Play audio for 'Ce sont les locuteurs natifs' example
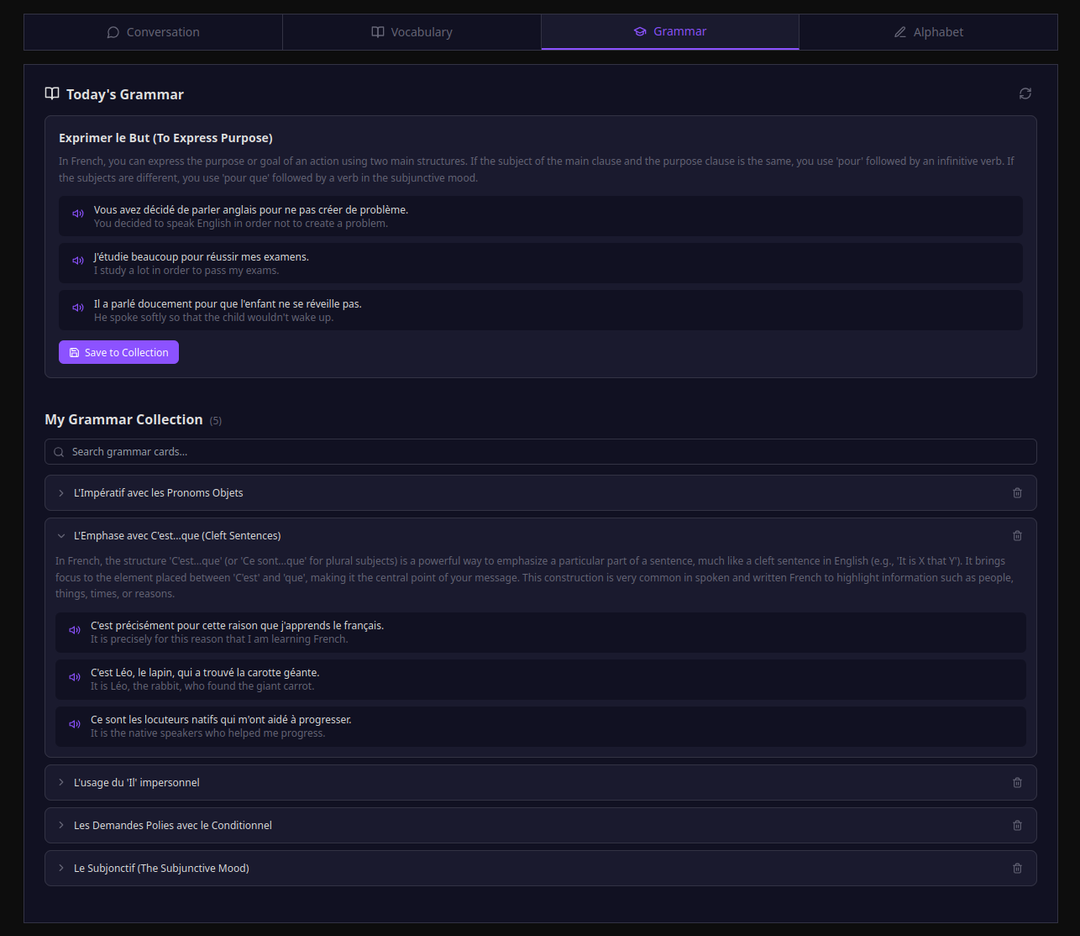 (74, 723)
